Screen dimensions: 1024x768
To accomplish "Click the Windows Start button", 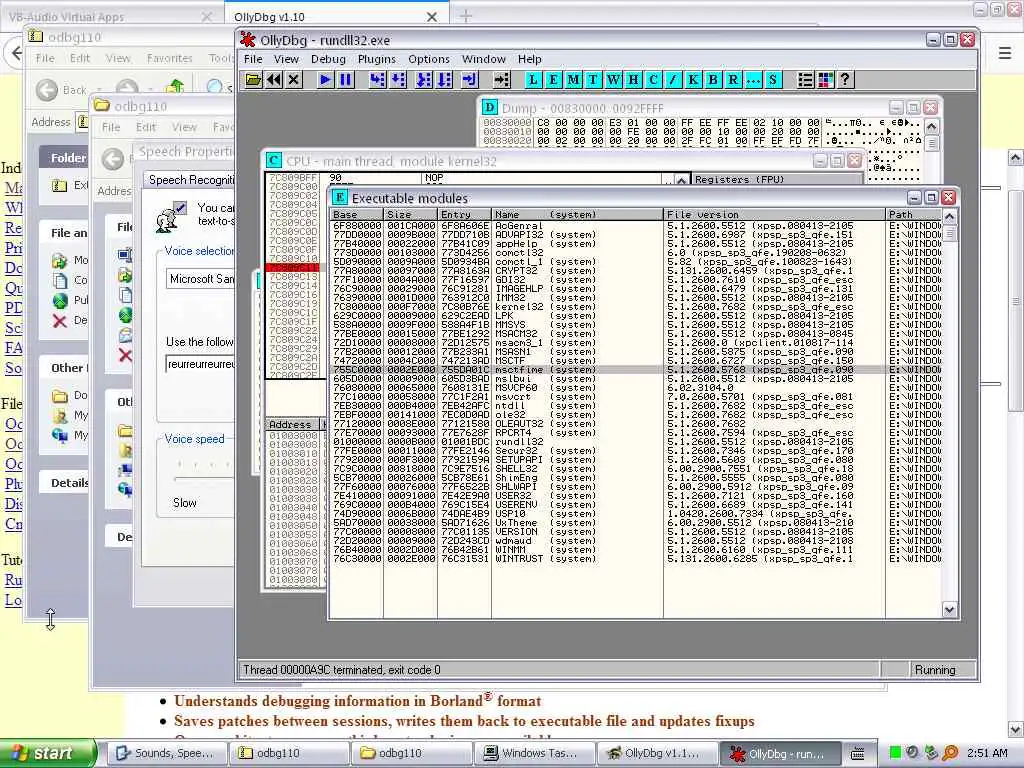I will (48, 753).
